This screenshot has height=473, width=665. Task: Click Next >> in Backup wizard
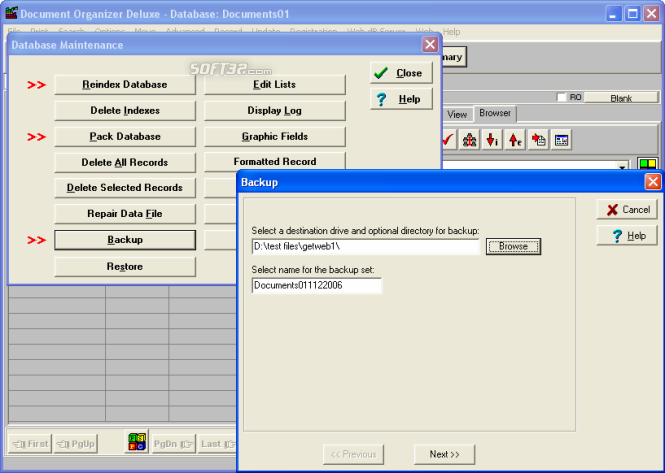click(444, 454)
